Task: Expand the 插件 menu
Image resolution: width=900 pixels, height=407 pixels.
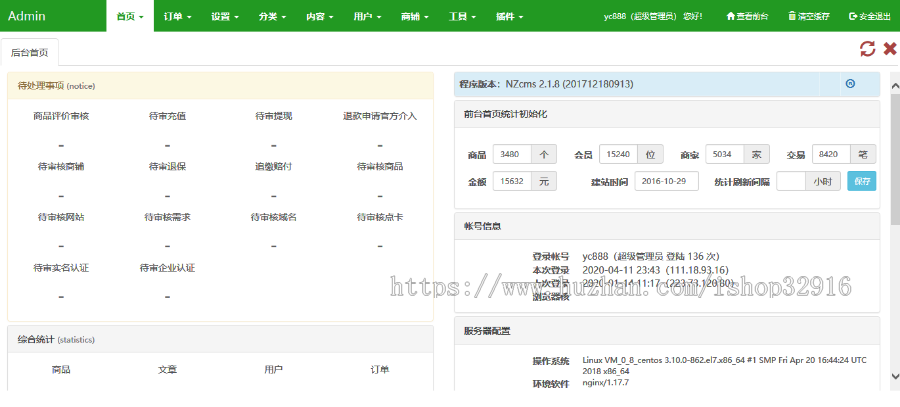Action: coord(510,16)
